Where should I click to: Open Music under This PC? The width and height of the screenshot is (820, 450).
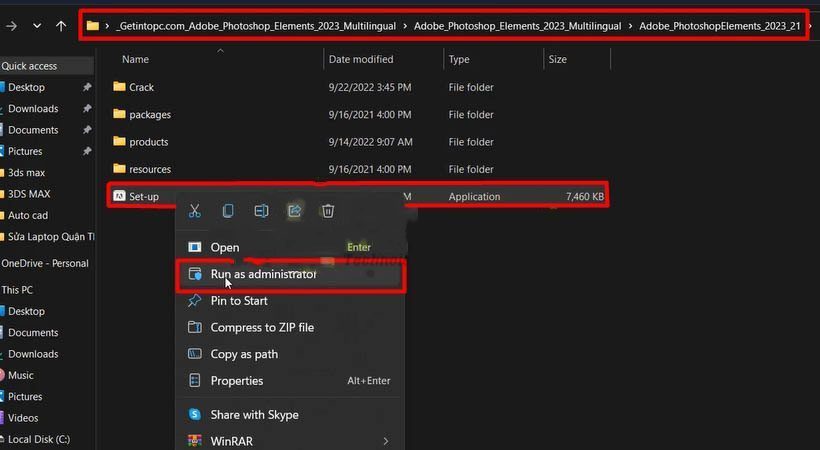pyautogui.click(x=21, y=376)
